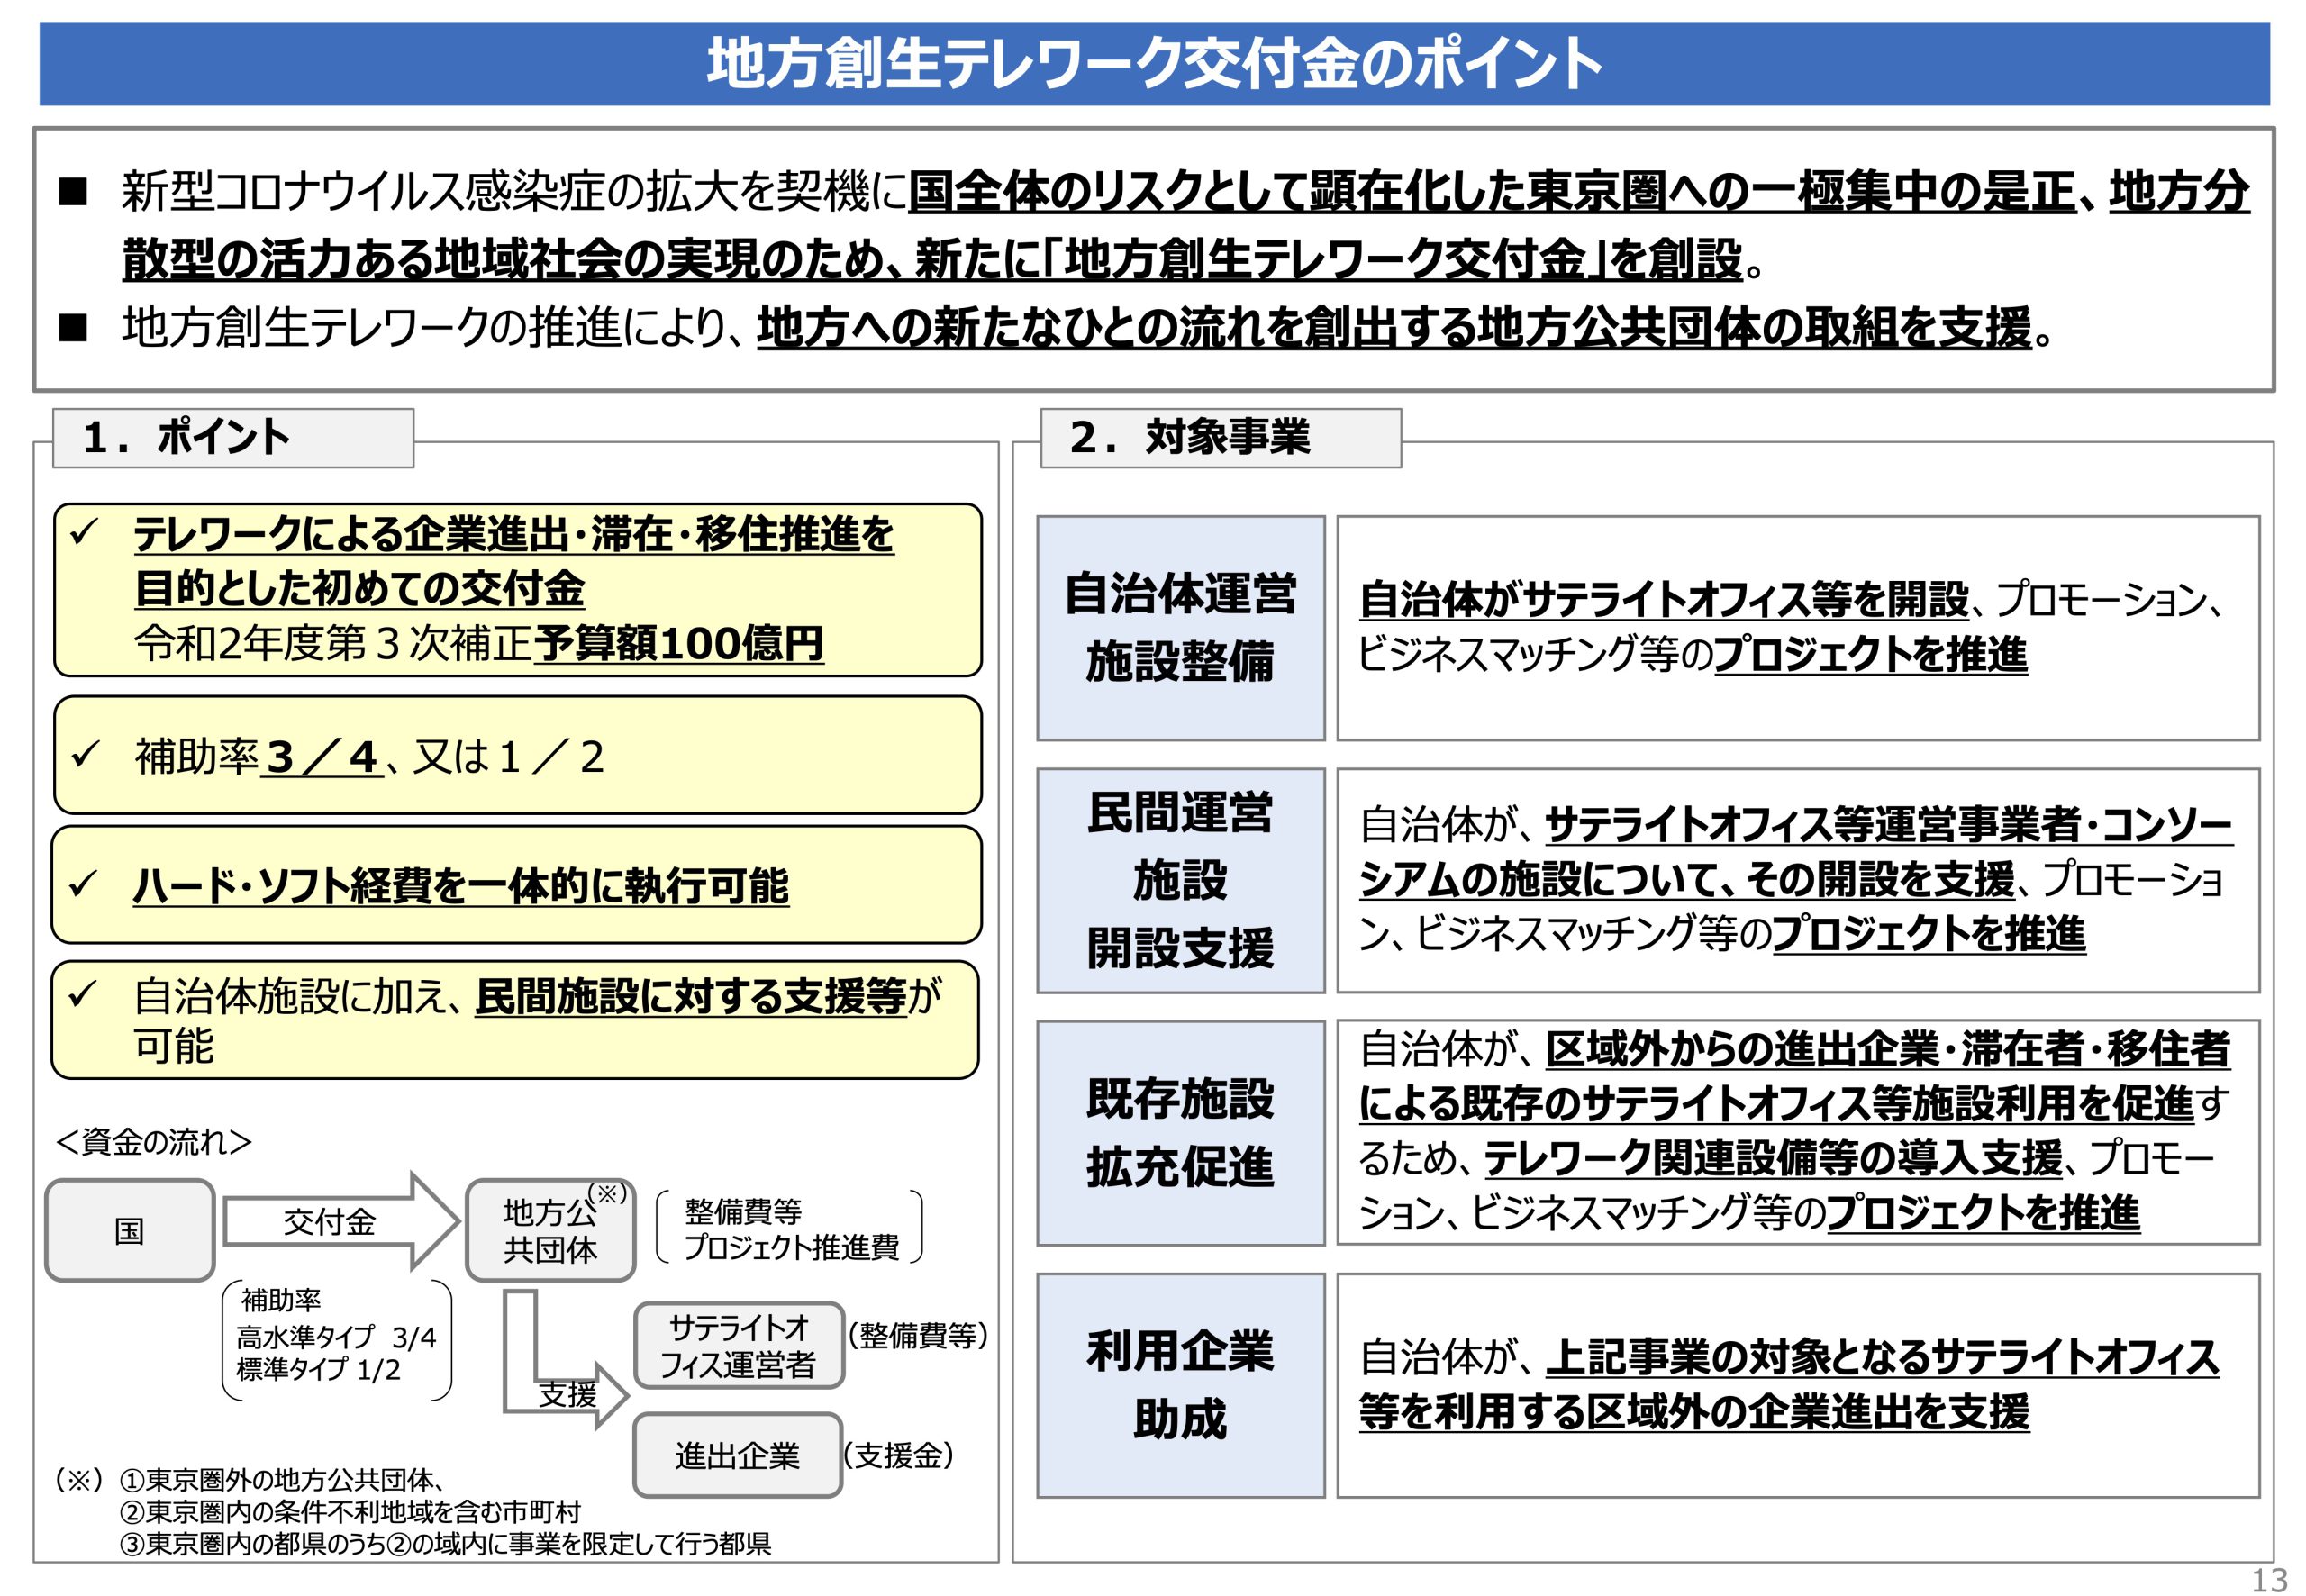Select the 既存施設拡充促進 category box
Viewport: 2306px width, 1596px height.
point(1181,1133)
